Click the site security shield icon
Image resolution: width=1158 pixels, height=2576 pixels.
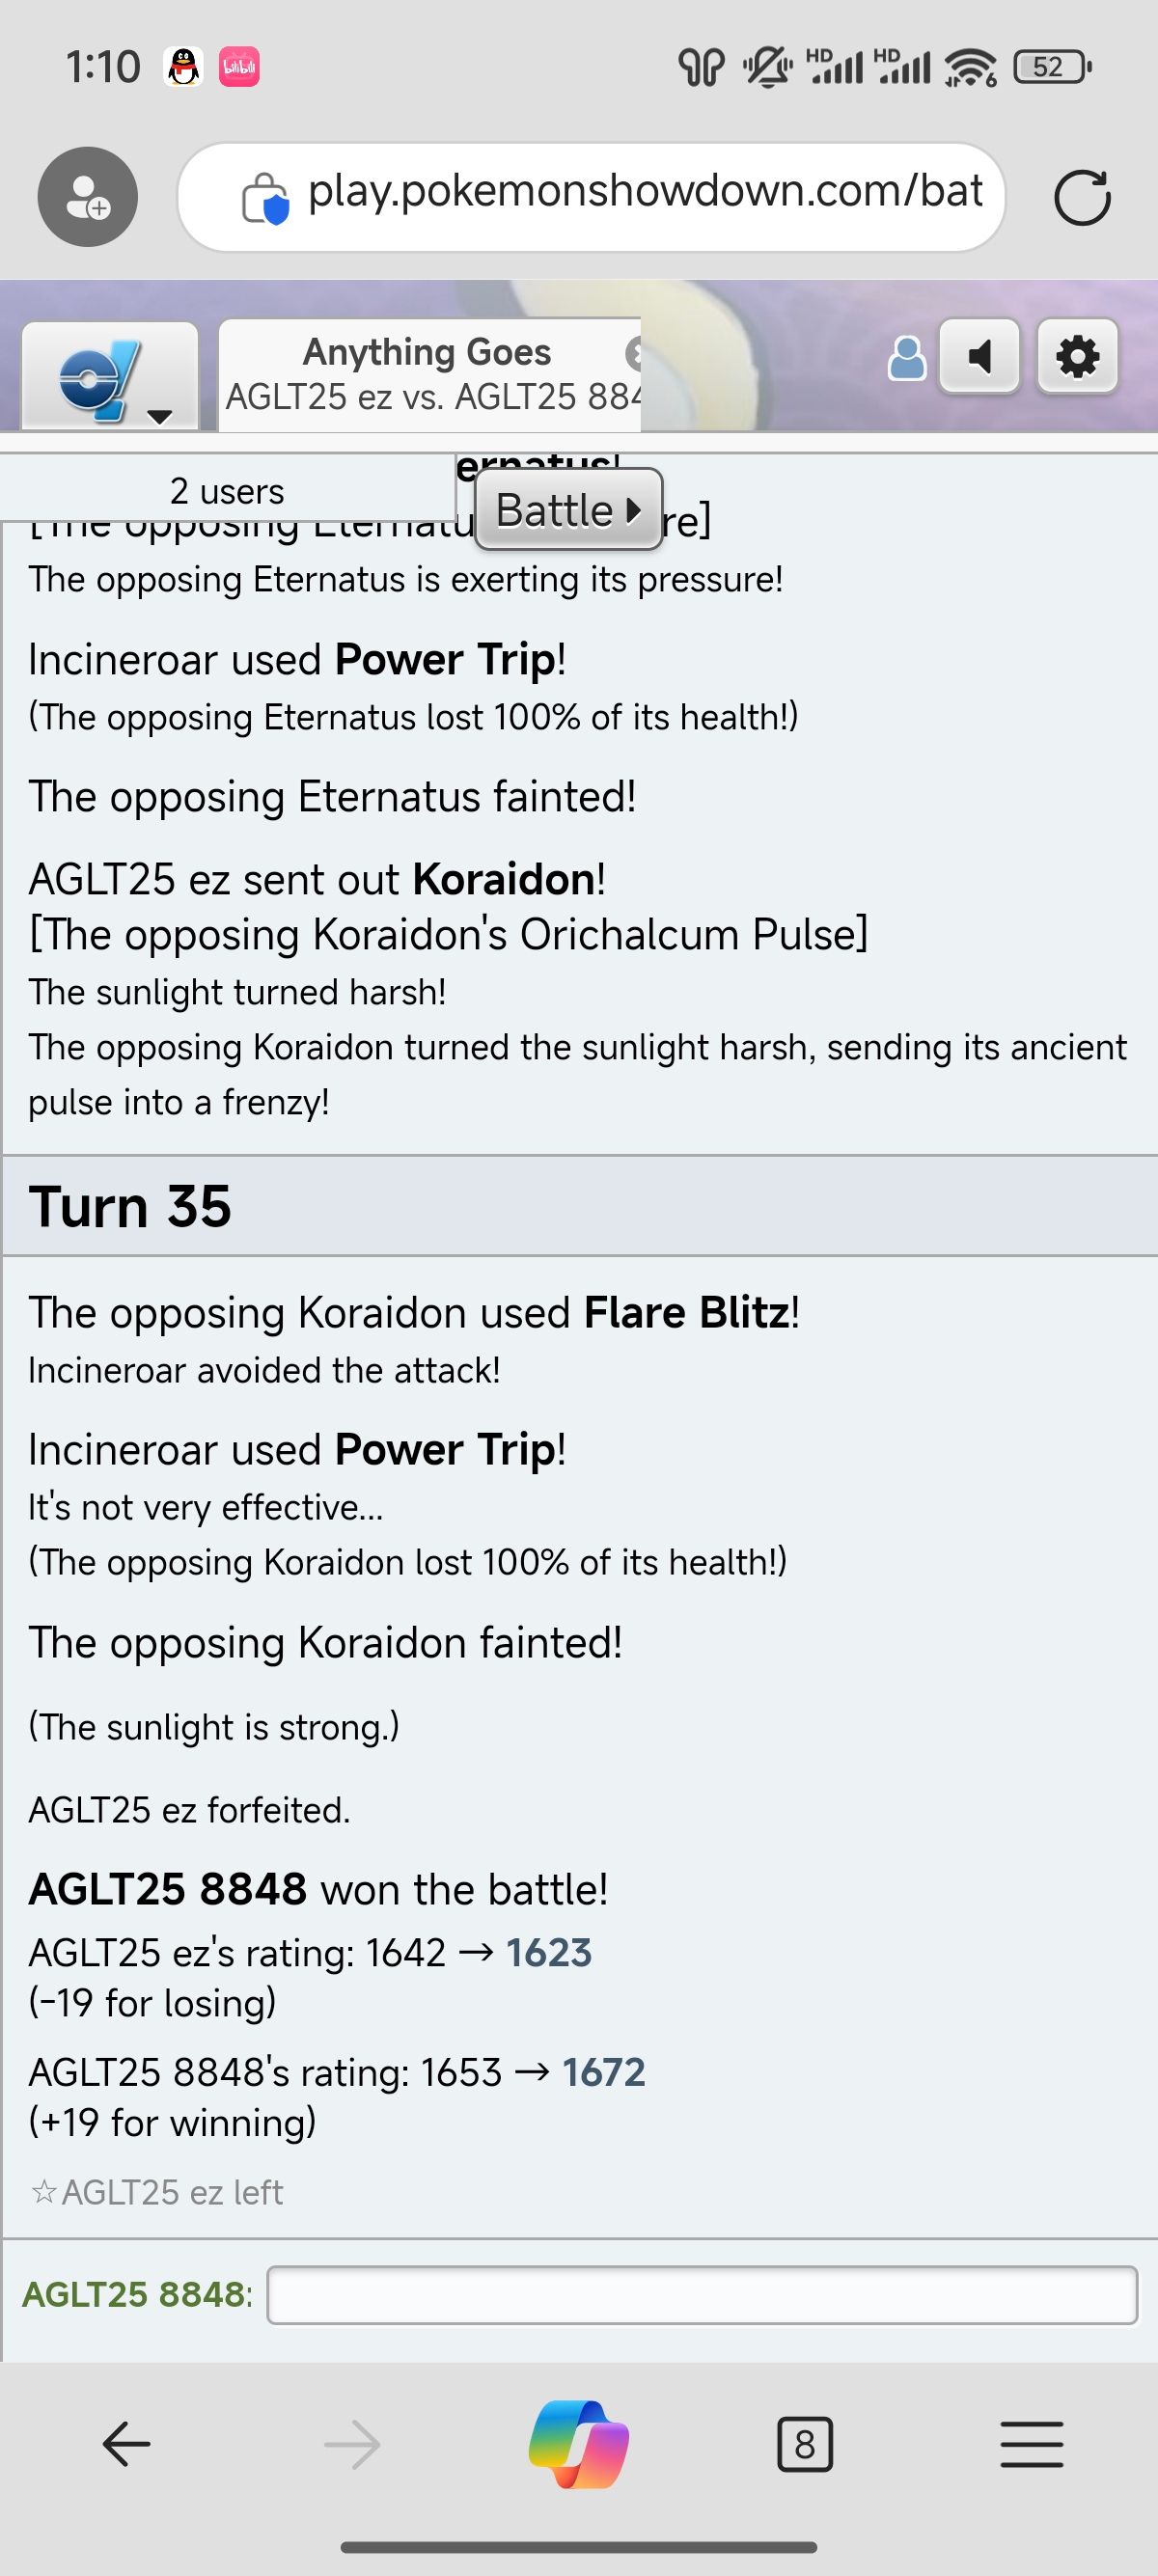coord(266,198)
